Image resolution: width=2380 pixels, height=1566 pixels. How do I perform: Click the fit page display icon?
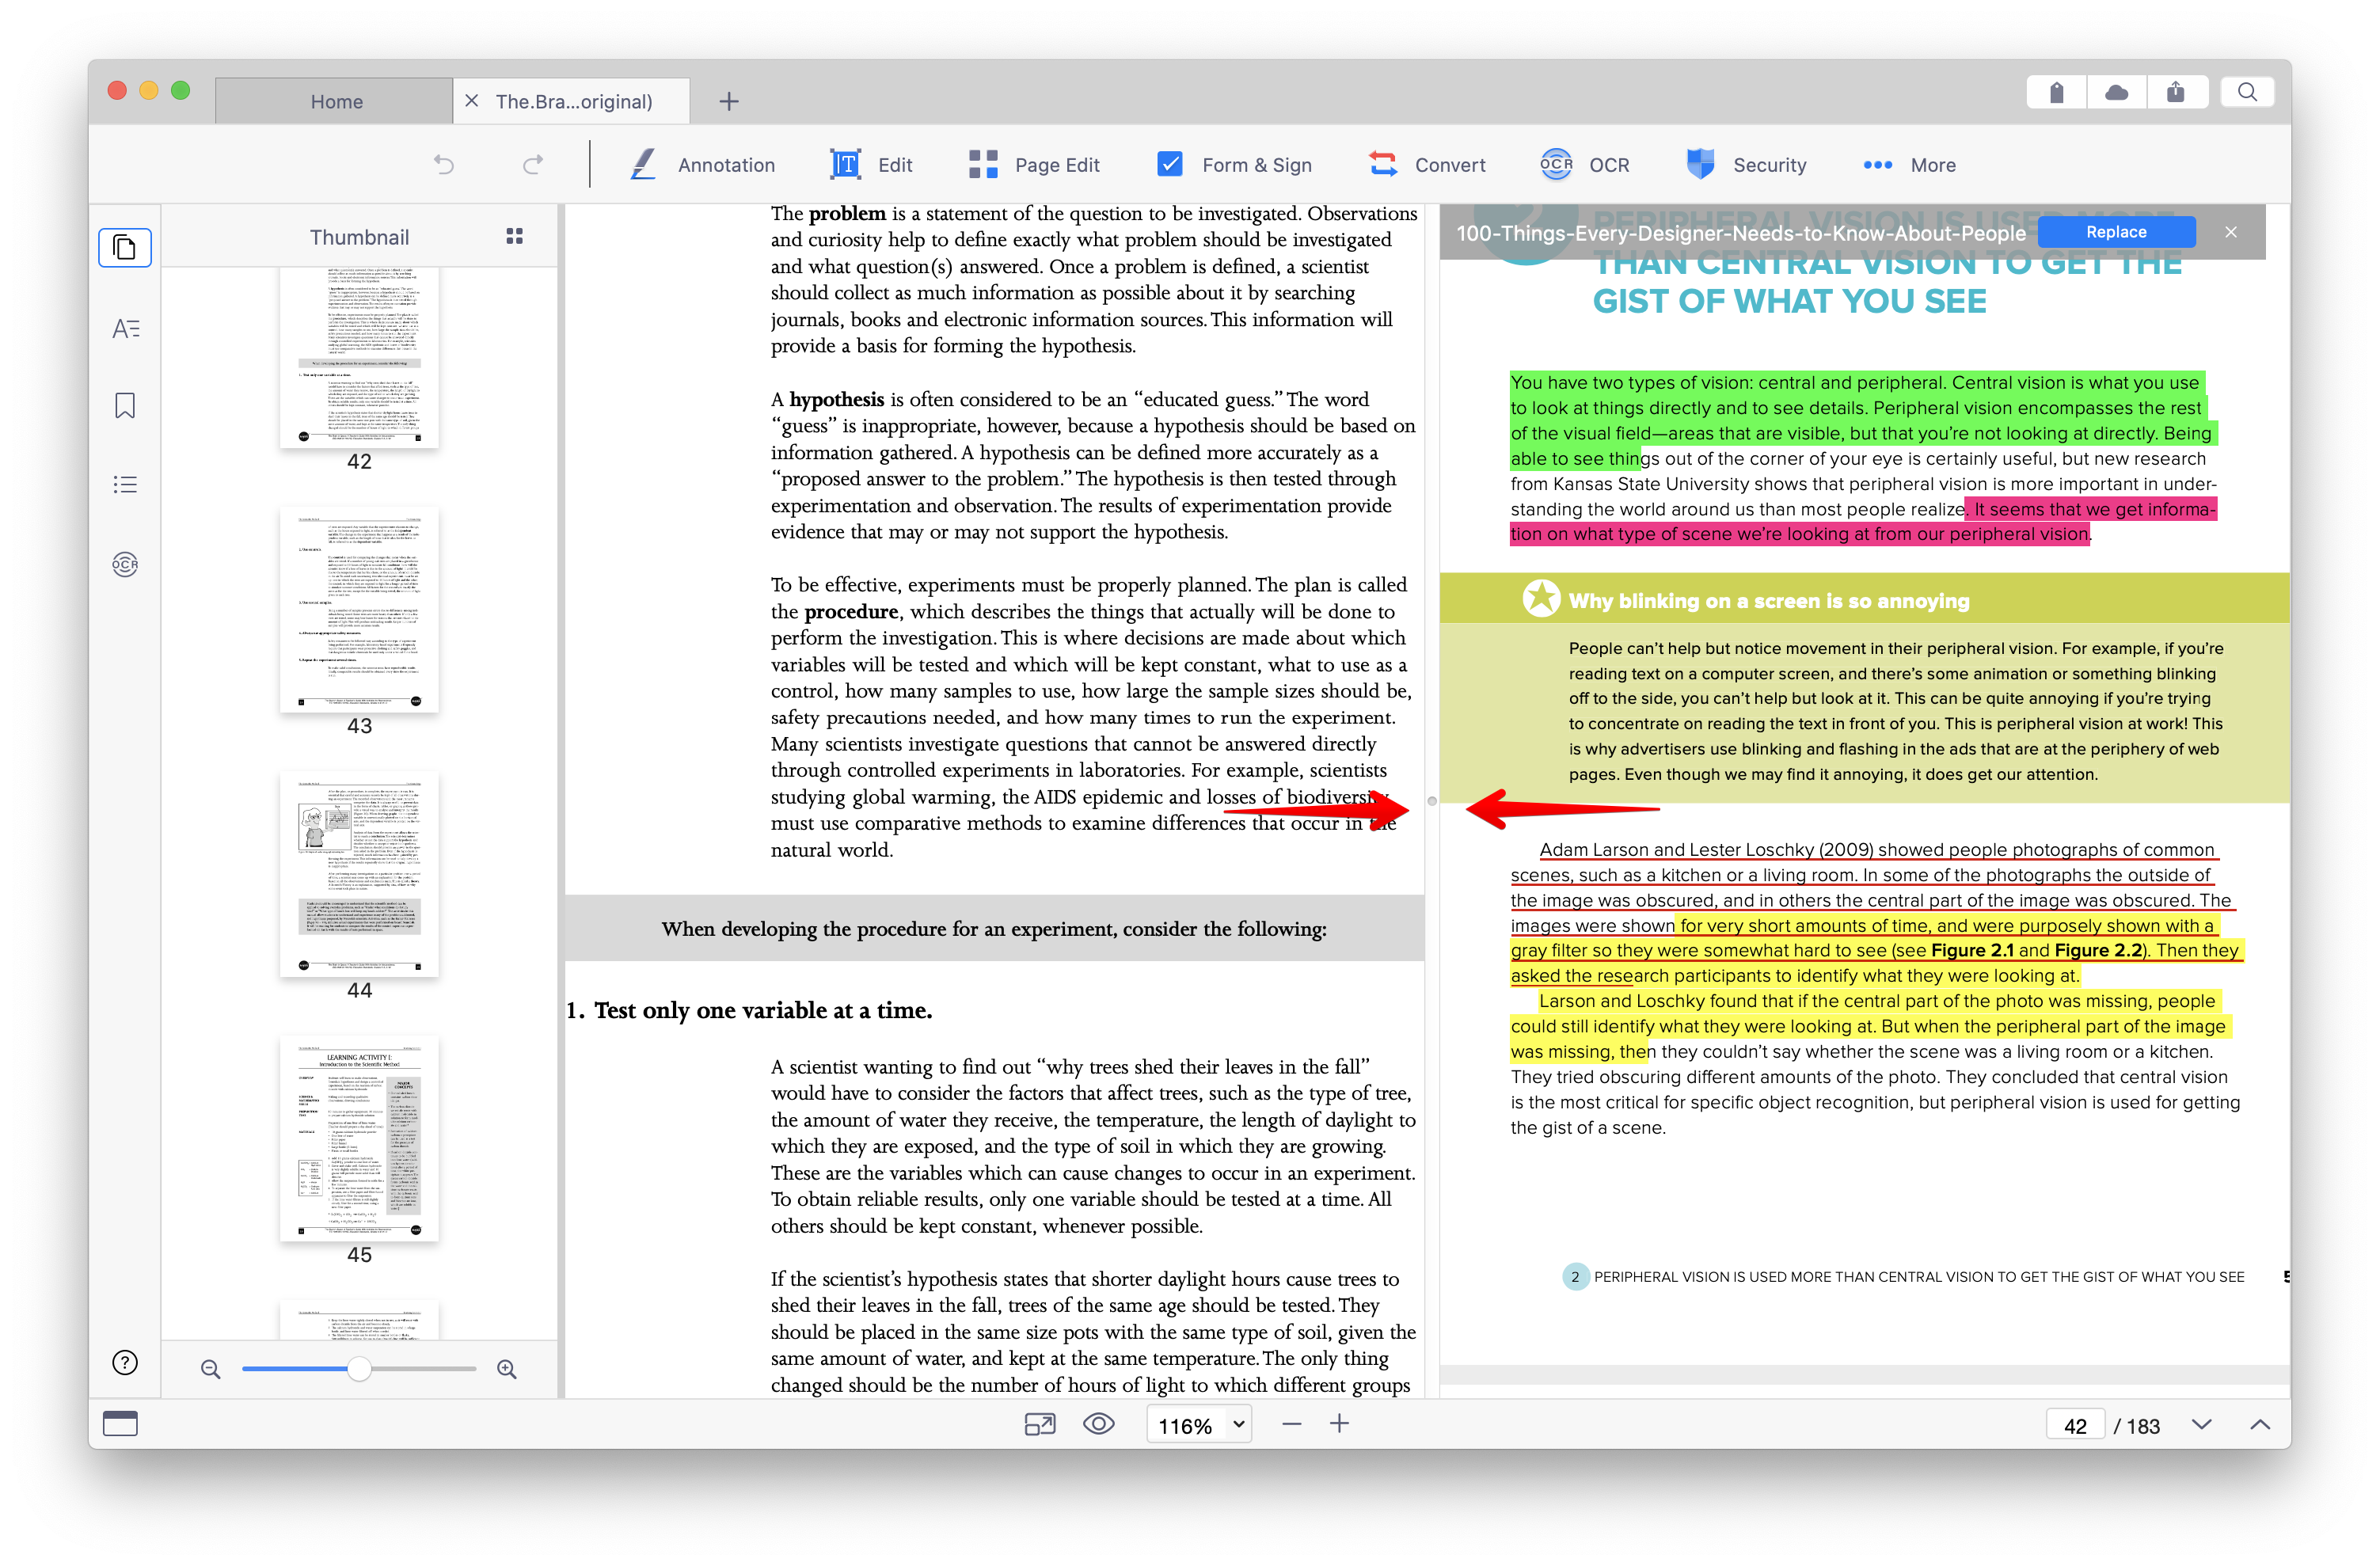(1040, 1424)
